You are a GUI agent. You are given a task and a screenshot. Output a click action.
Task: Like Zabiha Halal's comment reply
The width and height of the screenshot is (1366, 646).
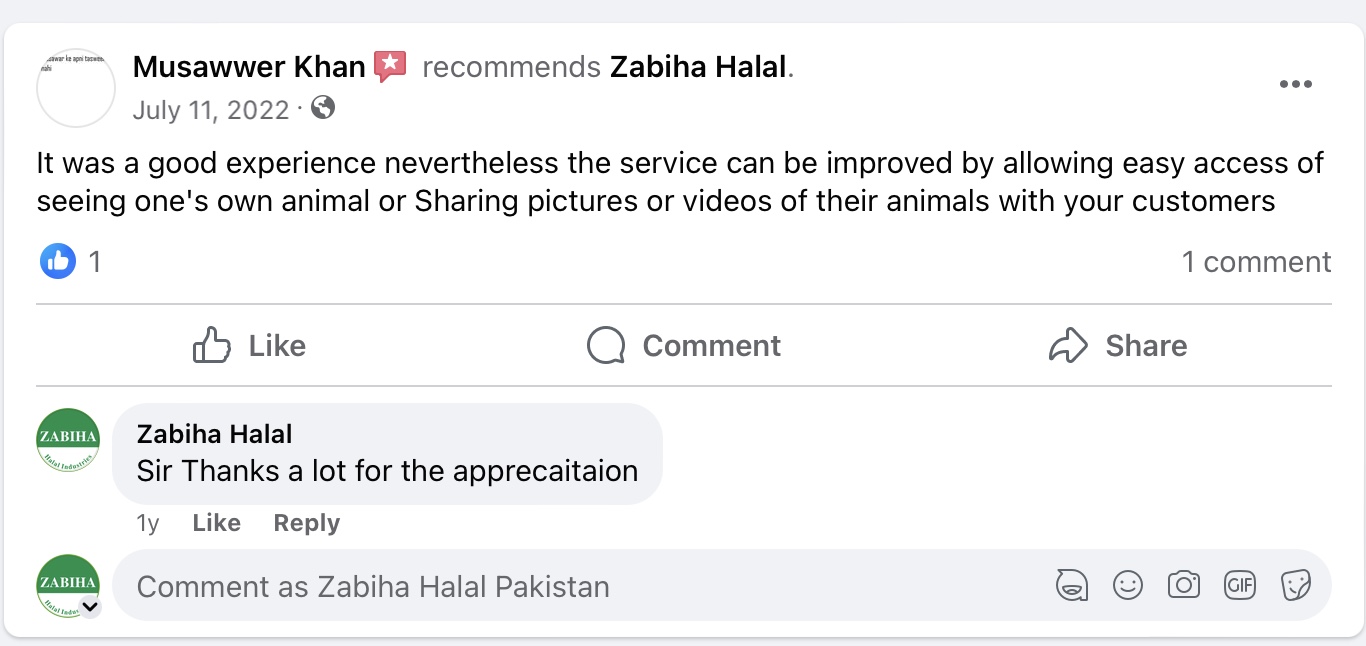[217, 523]
